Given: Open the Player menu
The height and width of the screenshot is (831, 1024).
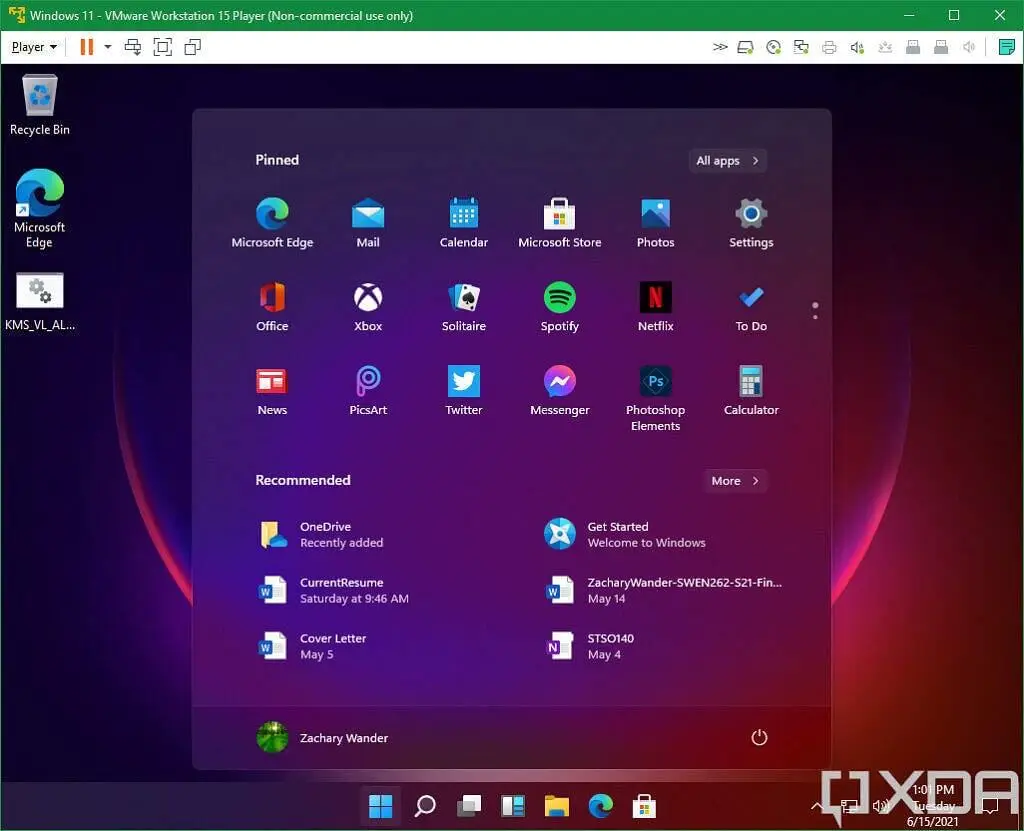Looking at the screenshot, I should pyautogui.click(x=30, y=46).
